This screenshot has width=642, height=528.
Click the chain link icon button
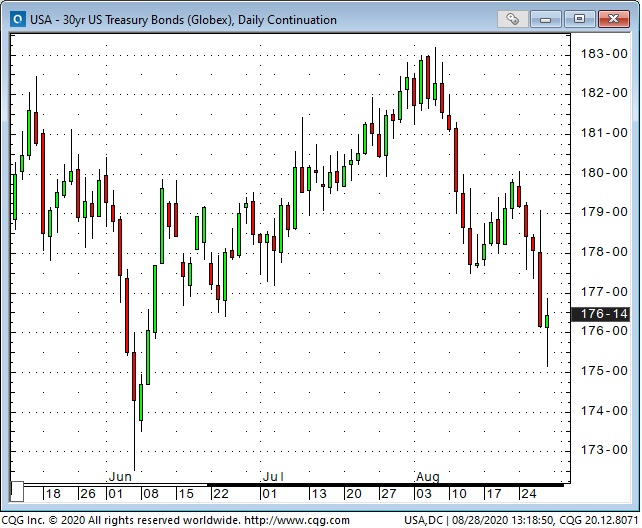pyautogui.click(x=512, y=19)
